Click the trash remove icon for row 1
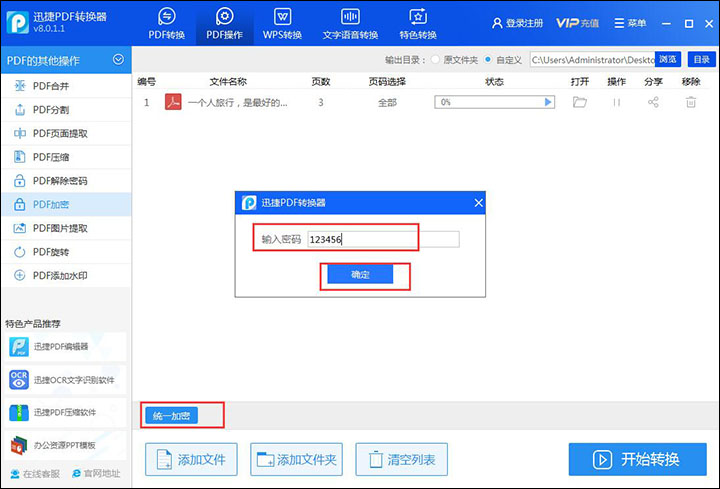Image resolution: width=720 pixels, height=489 pixels. click(691, 102)
